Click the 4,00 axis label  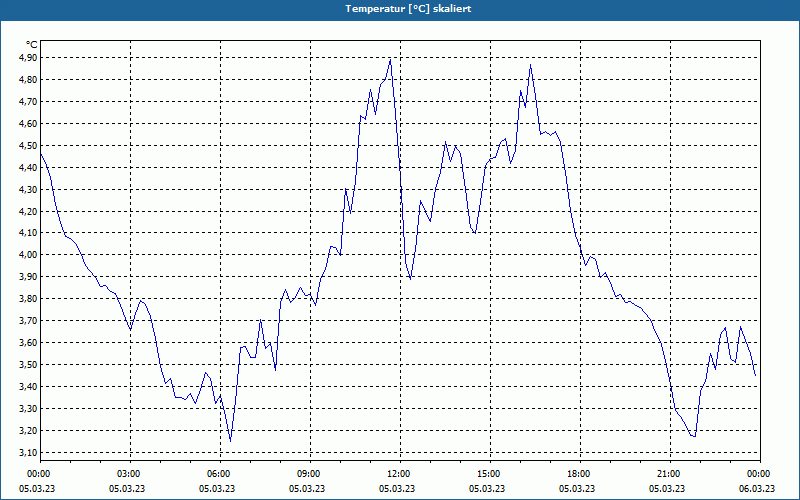click(x=29, y=255)
